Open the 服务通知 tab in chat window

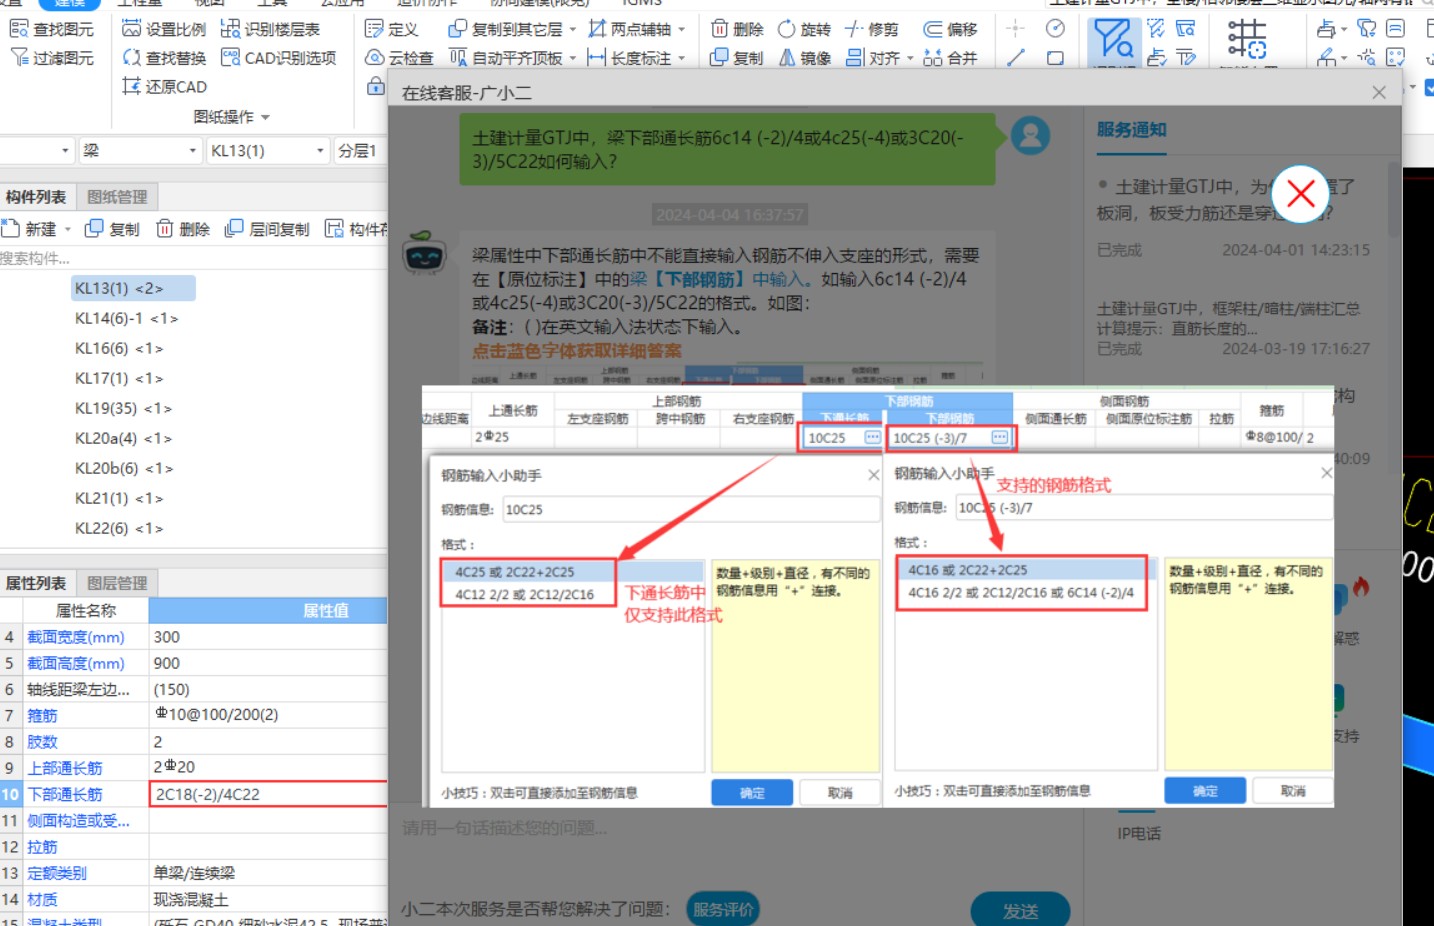(1131, 130)
